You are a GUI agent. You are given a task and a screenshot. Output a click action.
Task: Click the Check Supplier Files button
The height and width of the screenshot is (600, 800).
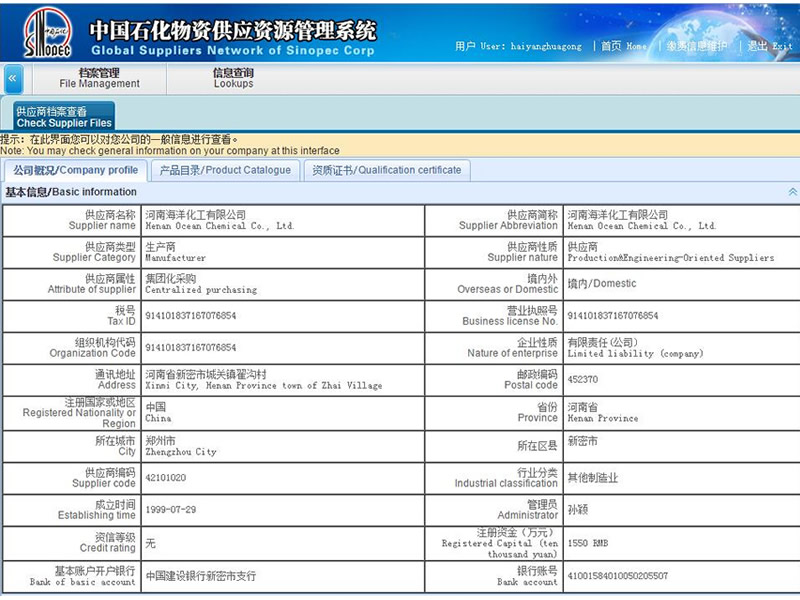64,117
